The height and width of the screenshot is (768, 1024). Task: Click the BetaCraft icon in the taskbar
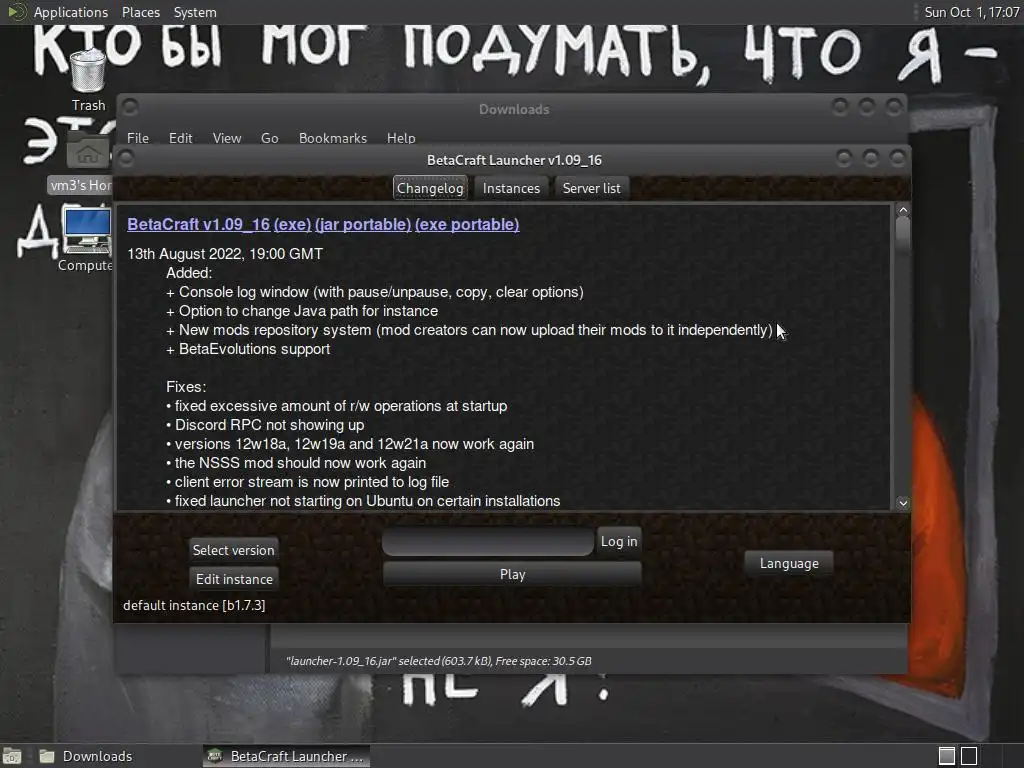214,756
